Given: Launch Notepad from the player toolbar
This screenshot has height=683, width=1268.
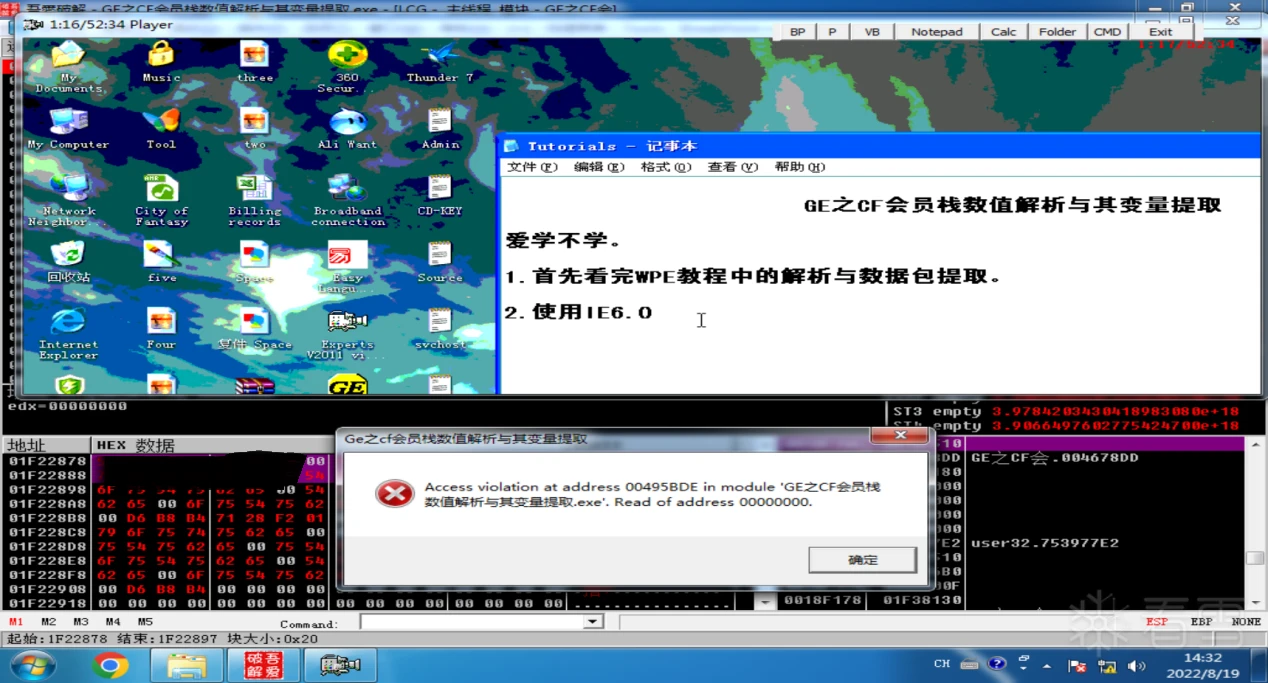Looking at the screenshot, I should (937, 32).
